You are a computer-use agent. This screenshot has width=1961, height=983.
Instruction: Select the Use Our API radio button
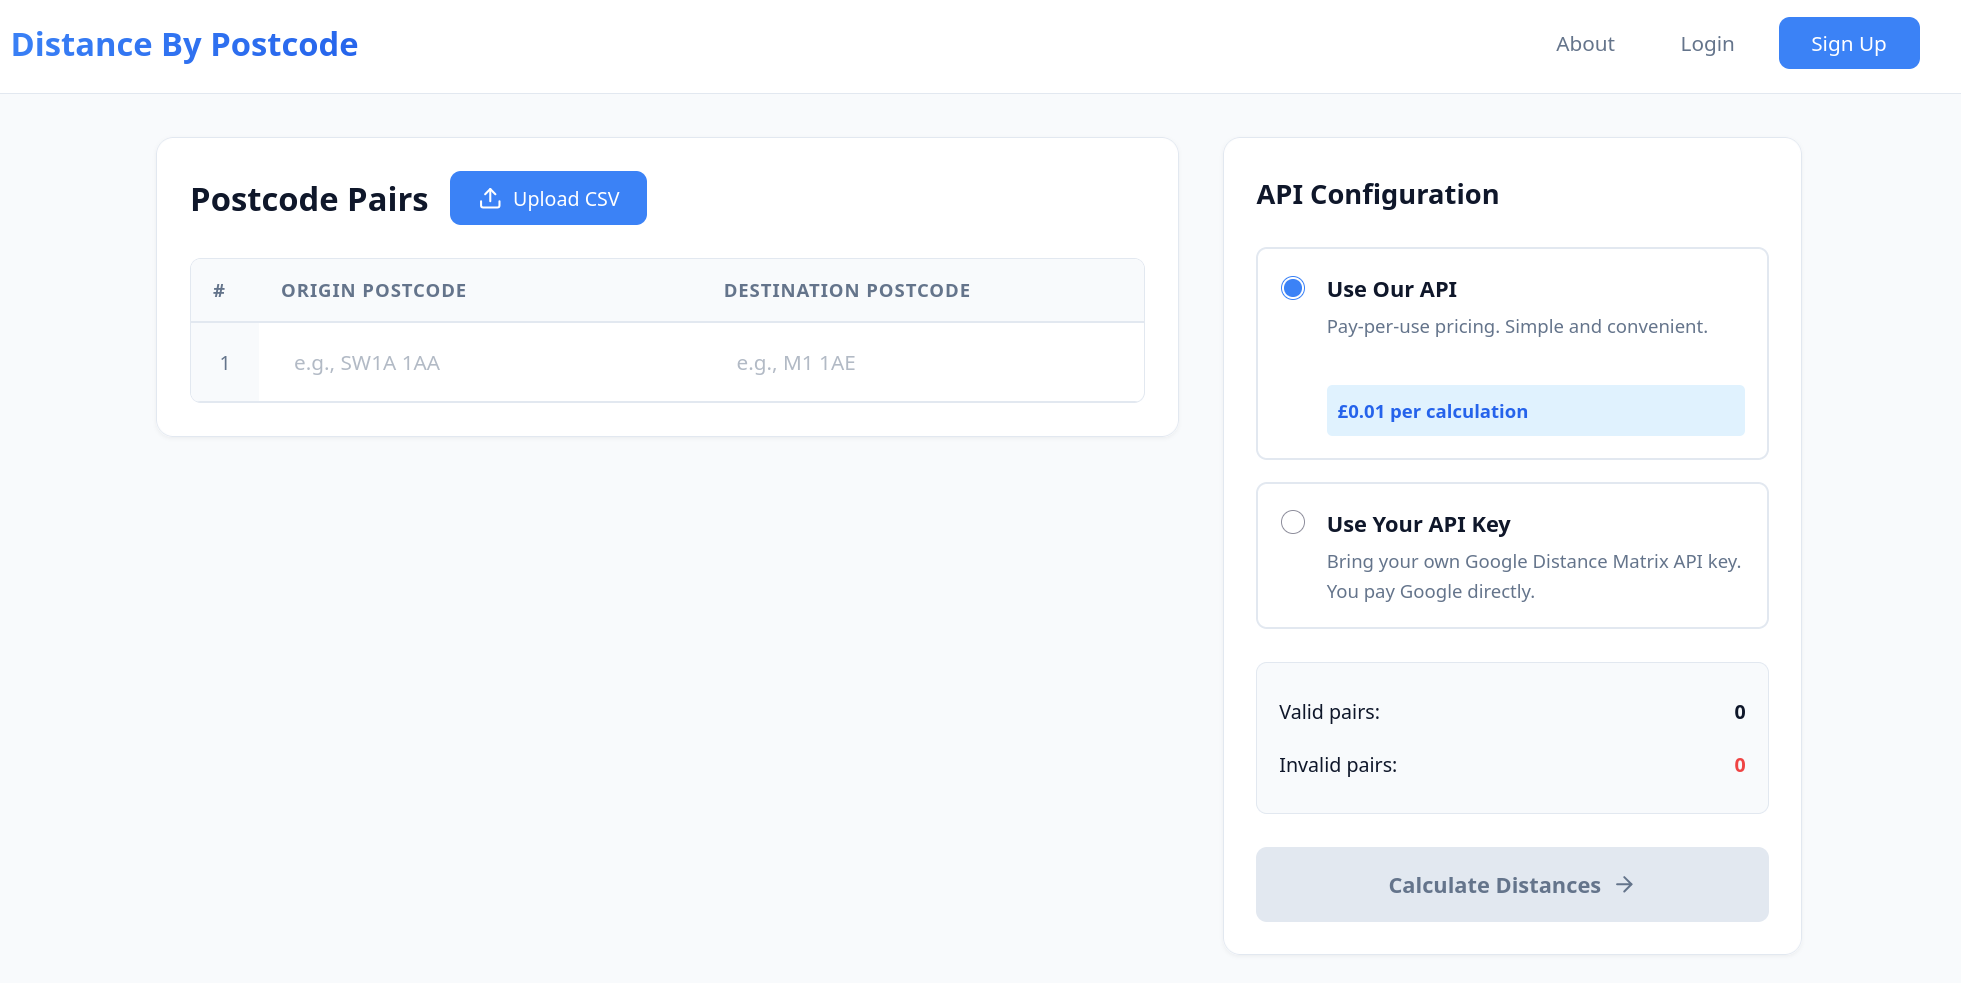(1293, 289)
